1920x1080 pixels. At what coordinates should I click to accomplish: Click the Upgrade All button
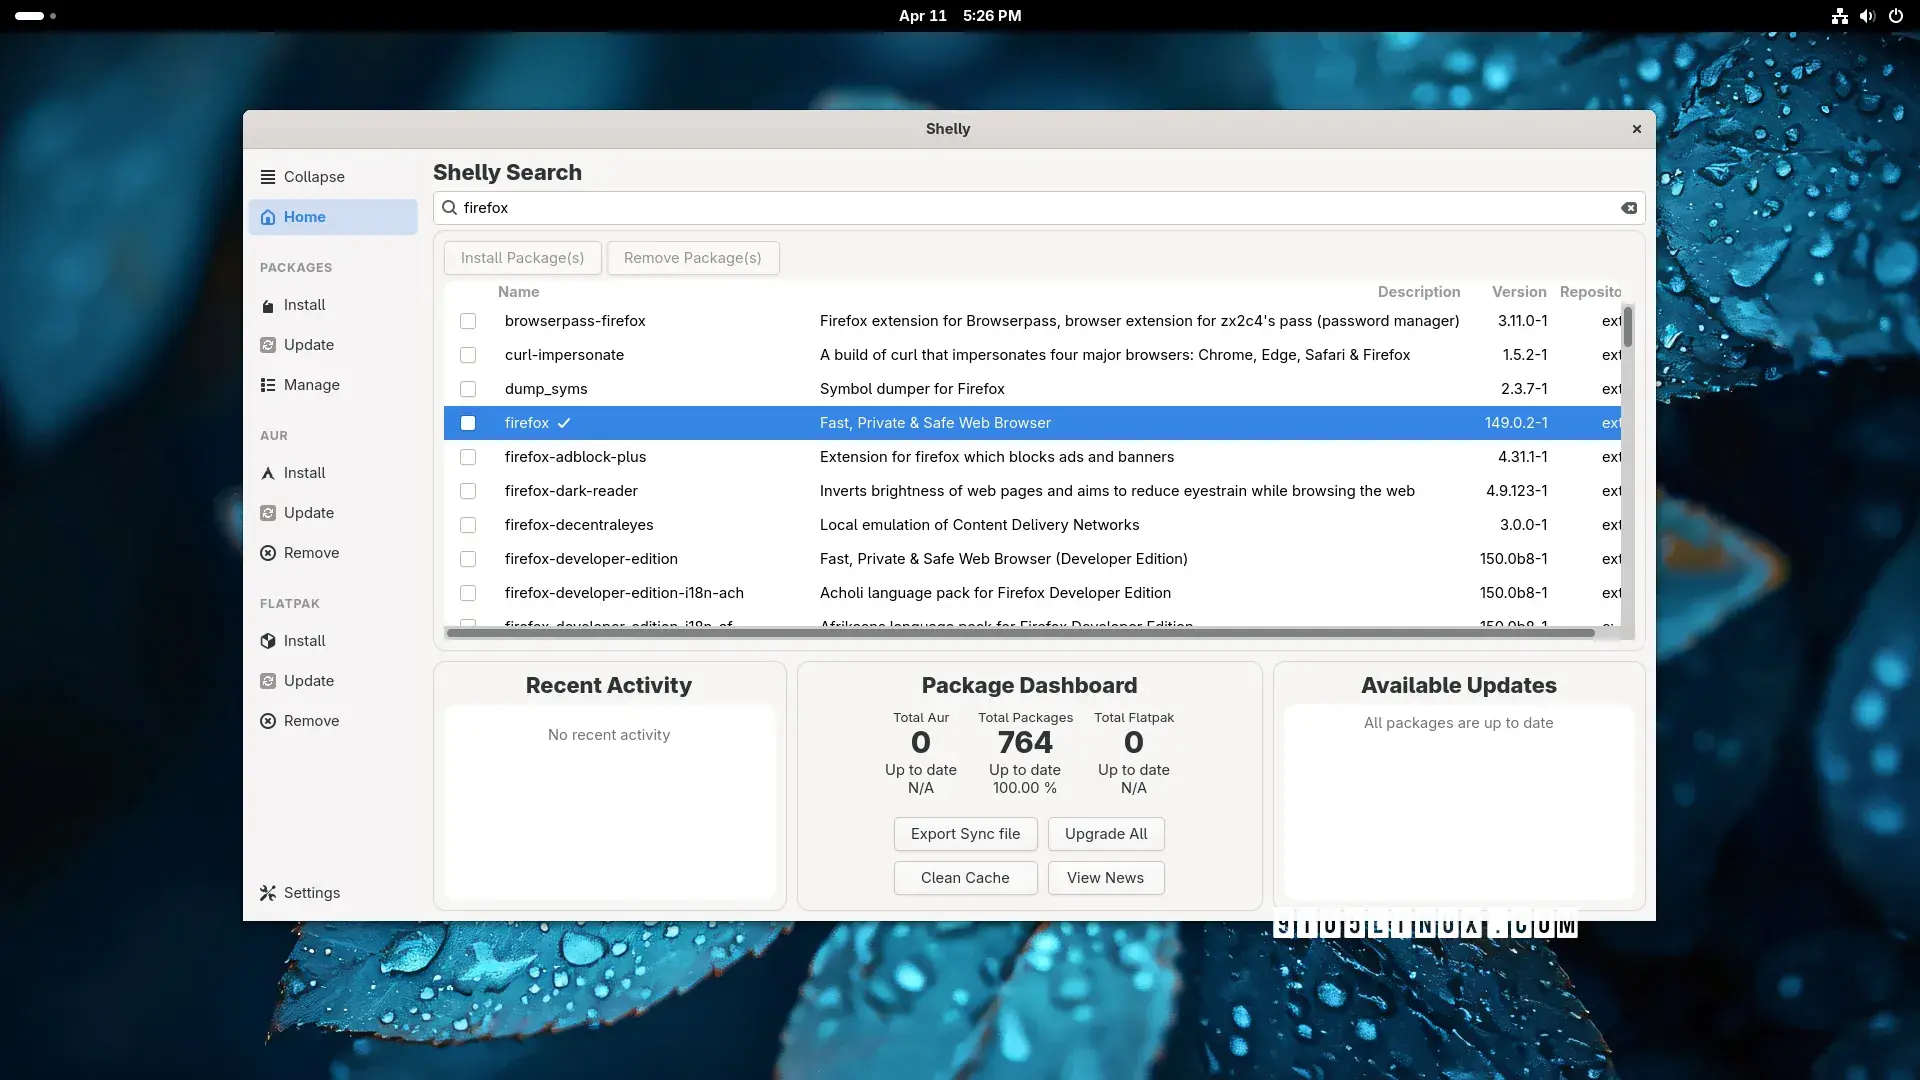click(x=1106, y=834)
